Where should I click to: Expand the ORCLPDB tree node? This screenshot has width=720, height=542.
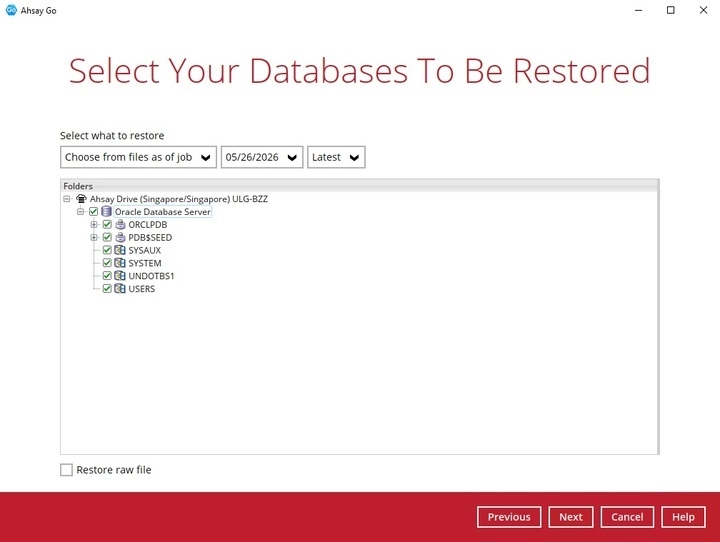point(94,225)
